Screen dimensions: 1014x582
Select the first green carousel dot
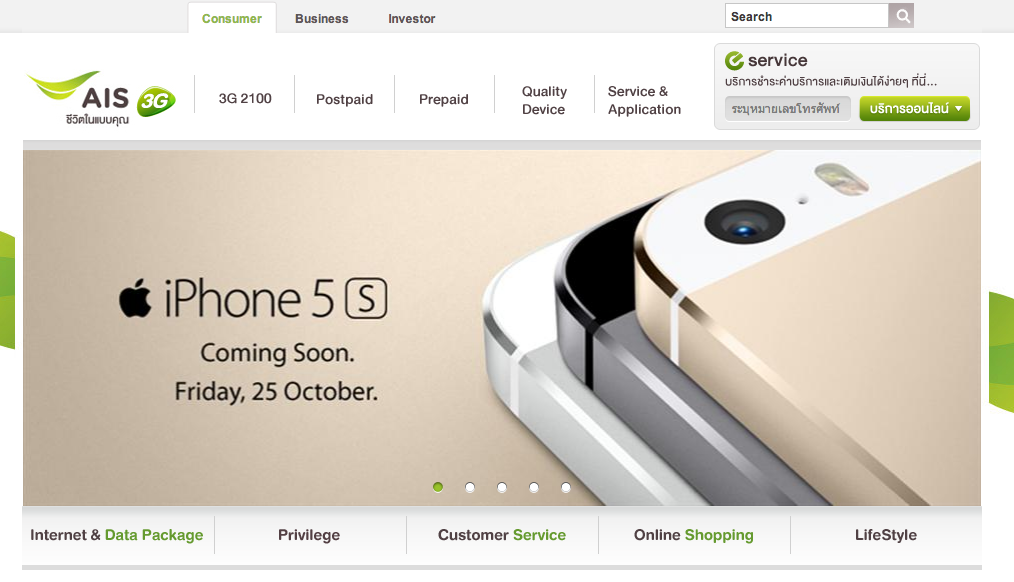pyautogui.click(x=438, y=487)
